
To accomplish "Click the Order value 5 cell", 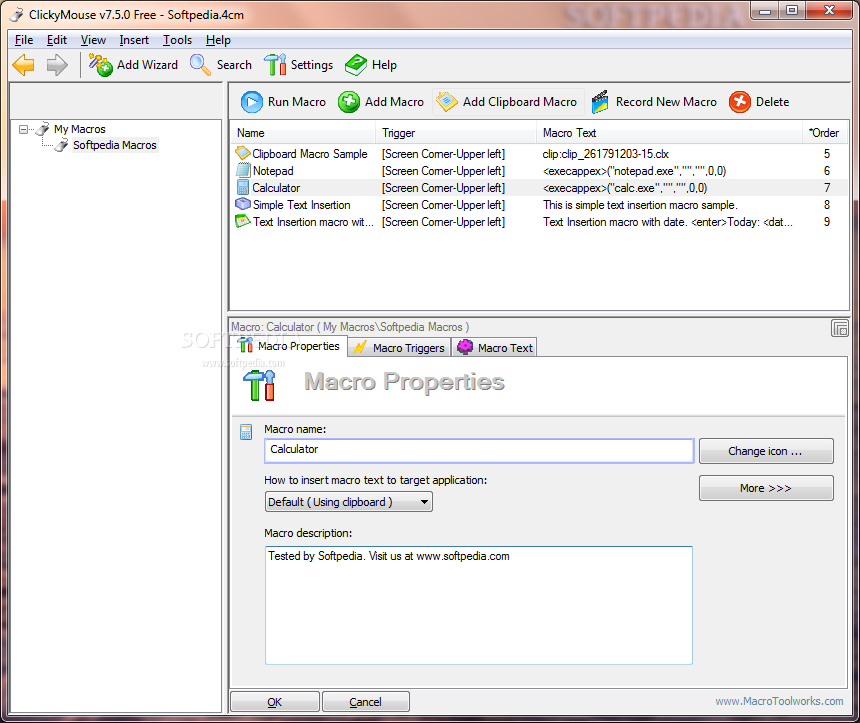I will tap(827, 154).
